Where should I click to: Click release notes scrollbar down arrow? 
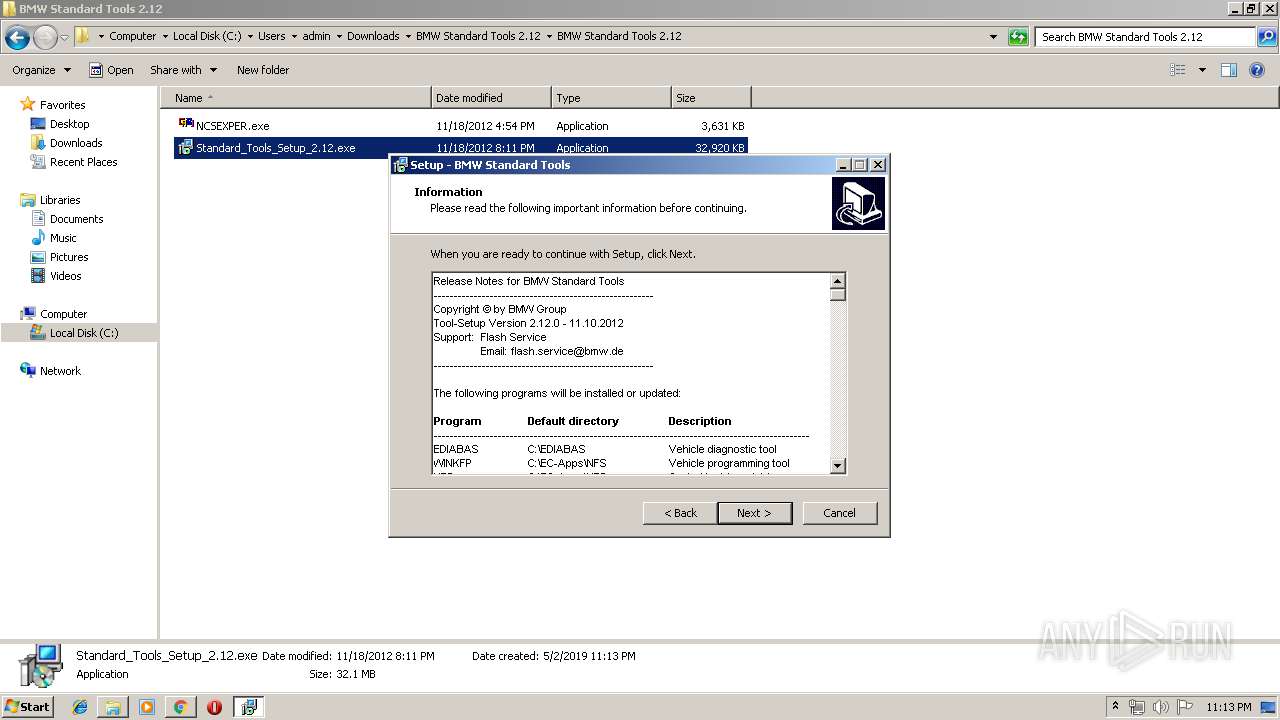pos(838,465)
